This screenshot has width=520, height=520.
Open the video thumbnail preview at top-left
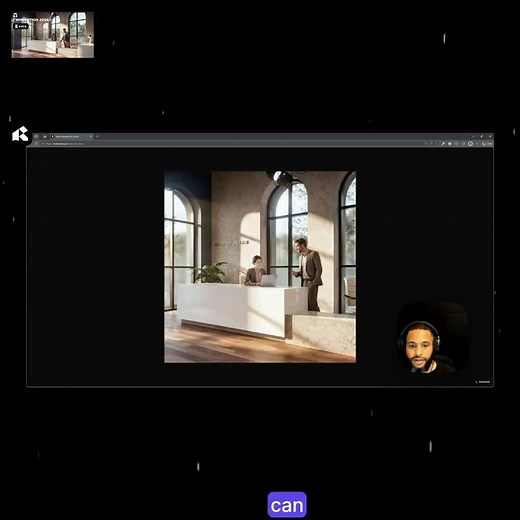point(53,35)
